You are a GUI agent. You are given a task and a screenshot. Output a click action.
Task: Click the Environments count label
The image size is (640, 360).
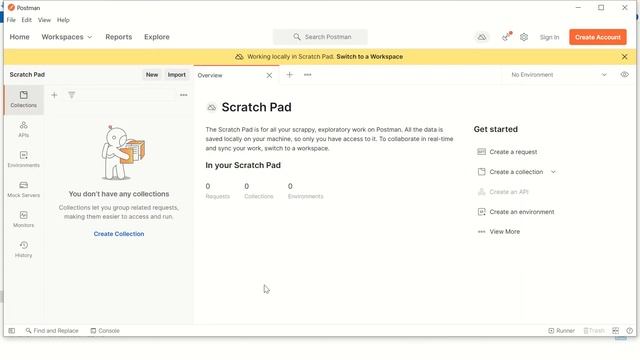pos(305,196)
